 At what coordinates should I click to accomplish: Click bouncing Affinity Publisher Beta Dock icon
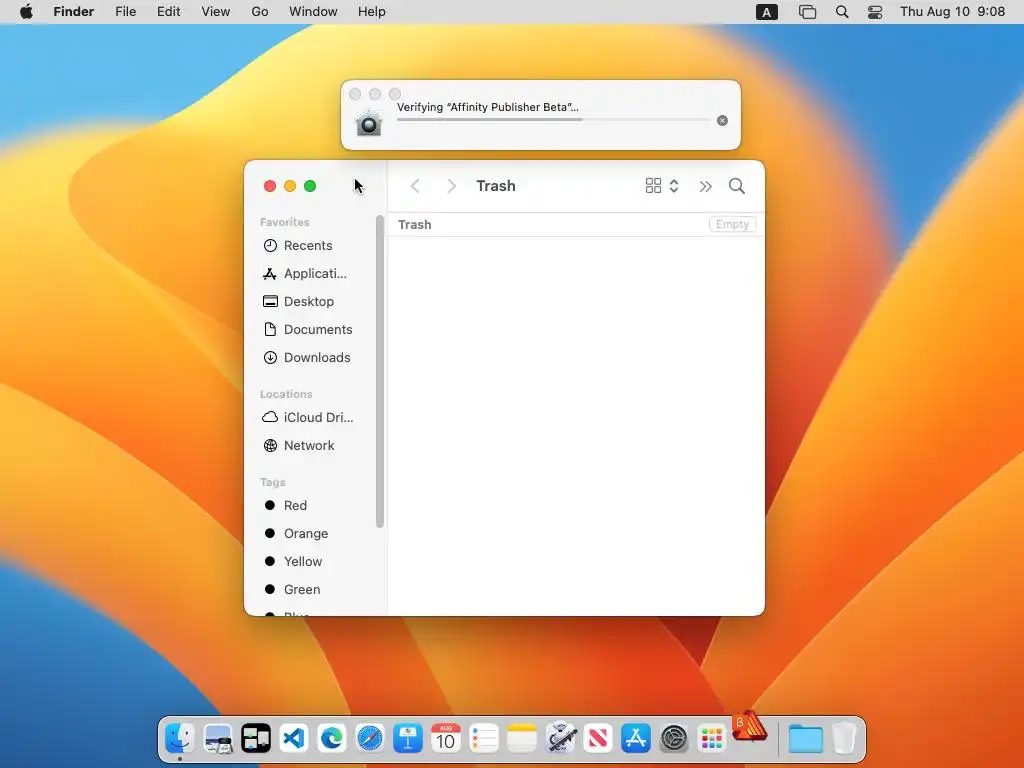tap(750, 727)
